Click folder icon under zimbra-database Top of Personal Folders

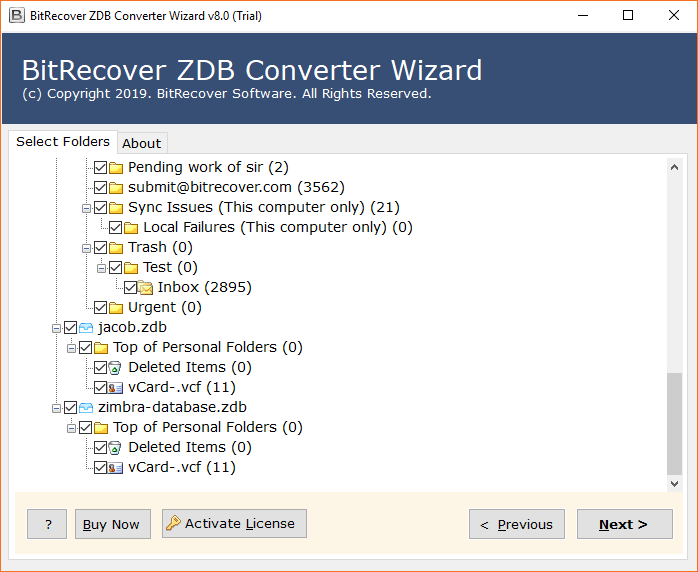click(x=101, y=428)
